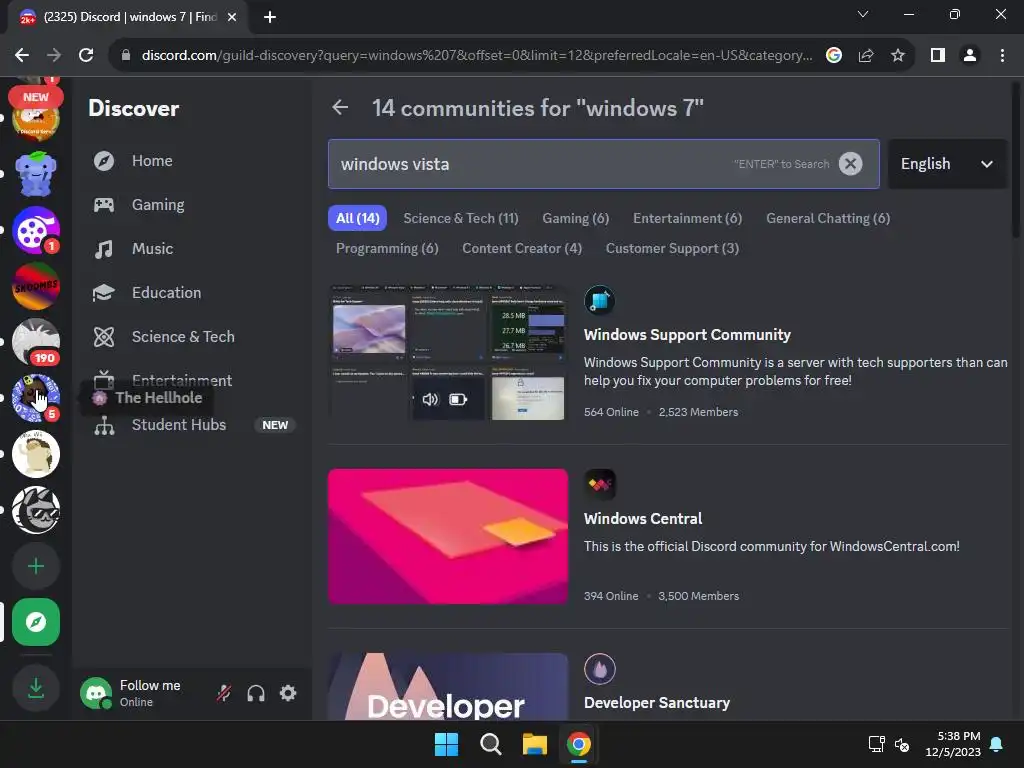Open Chrome profile icon

(970, 56)
